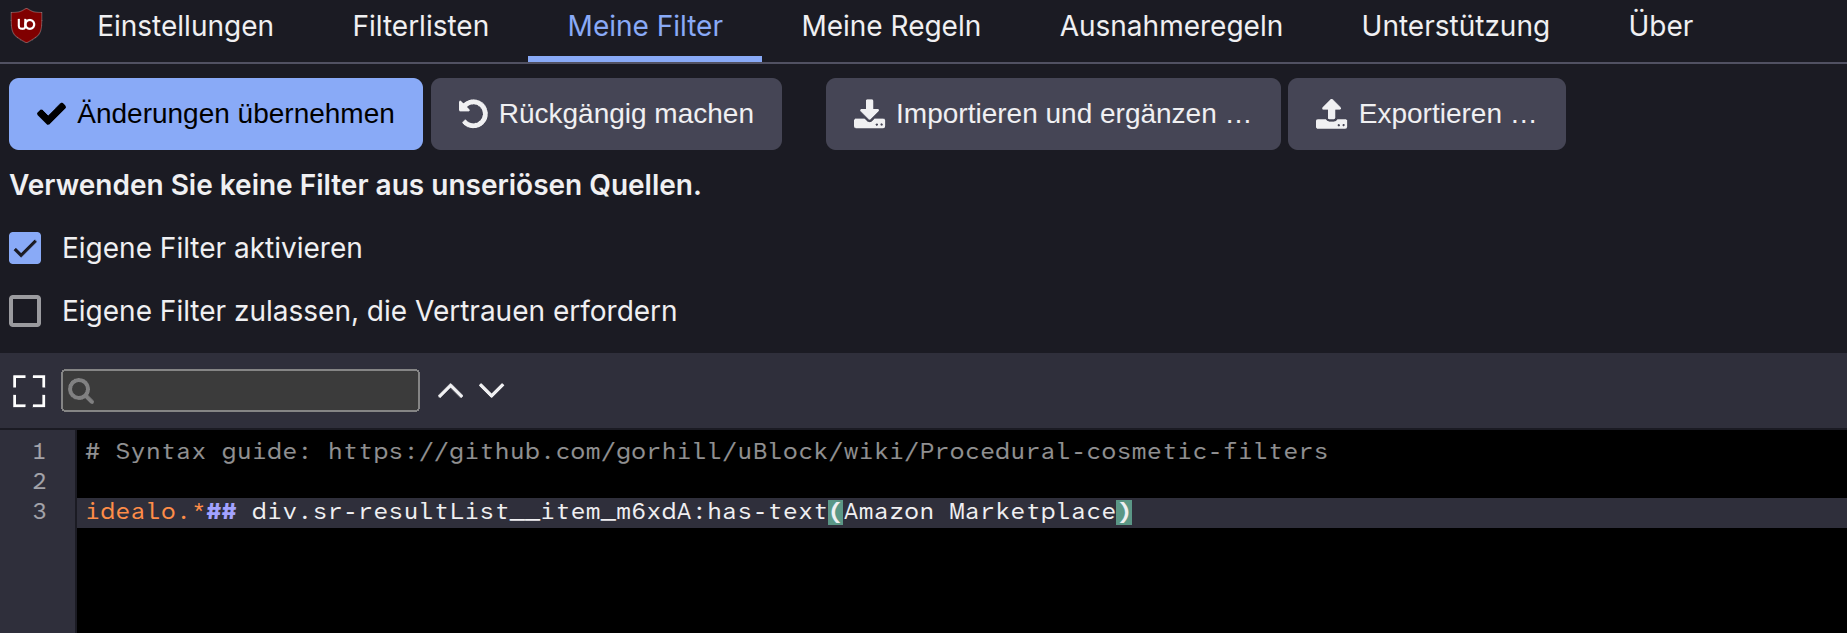Apply changes with Änderungen übernehmen

pyautogui.click(x=216, y=114)
